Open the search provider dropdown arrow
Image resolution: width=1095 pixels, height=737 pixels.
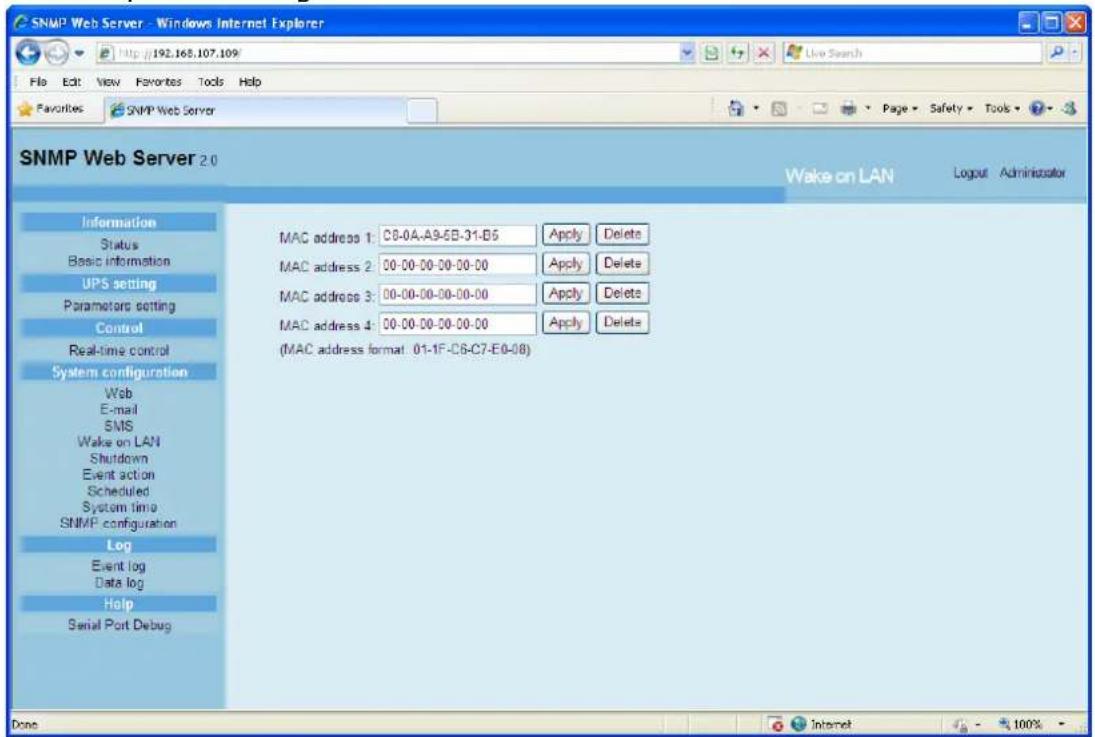[x=1075, y=53]
